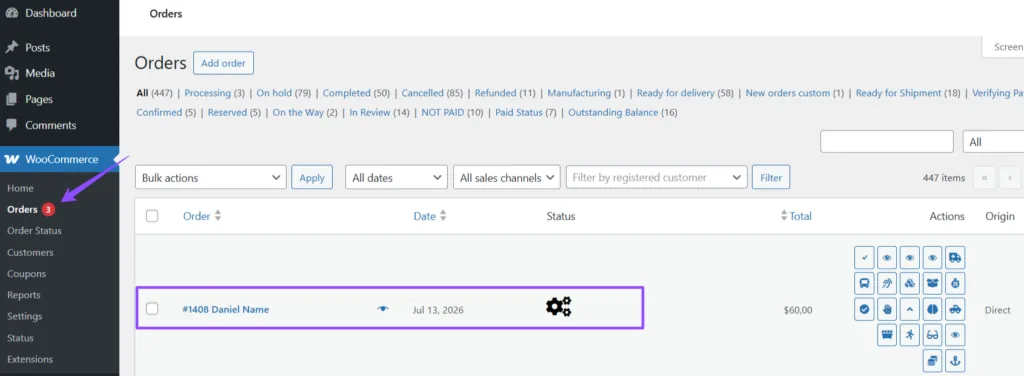Open the Filter by registered customer dropdown

coord(656,177)
